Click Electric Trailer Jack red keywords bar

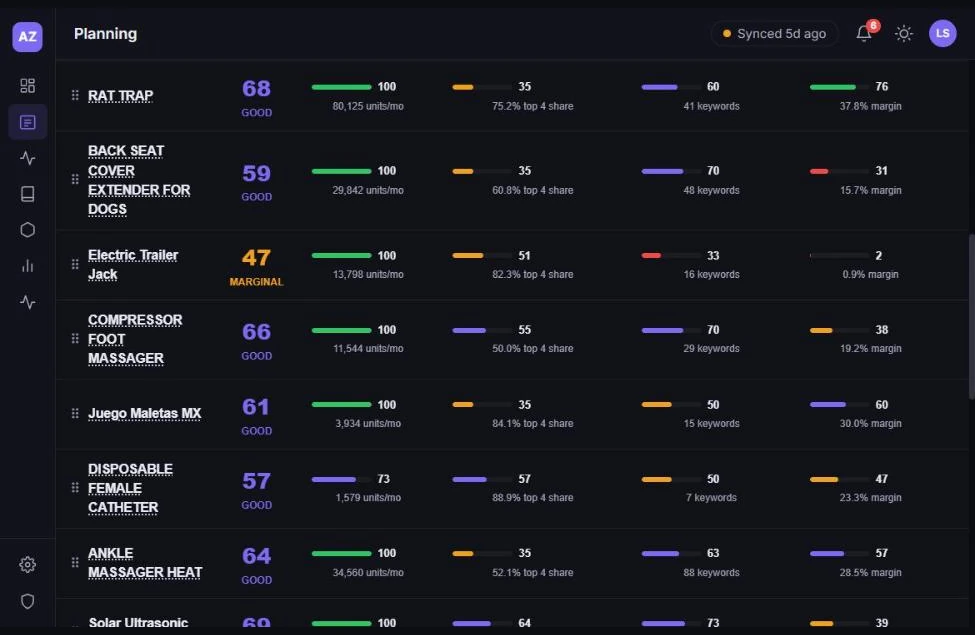coord(651,256)
